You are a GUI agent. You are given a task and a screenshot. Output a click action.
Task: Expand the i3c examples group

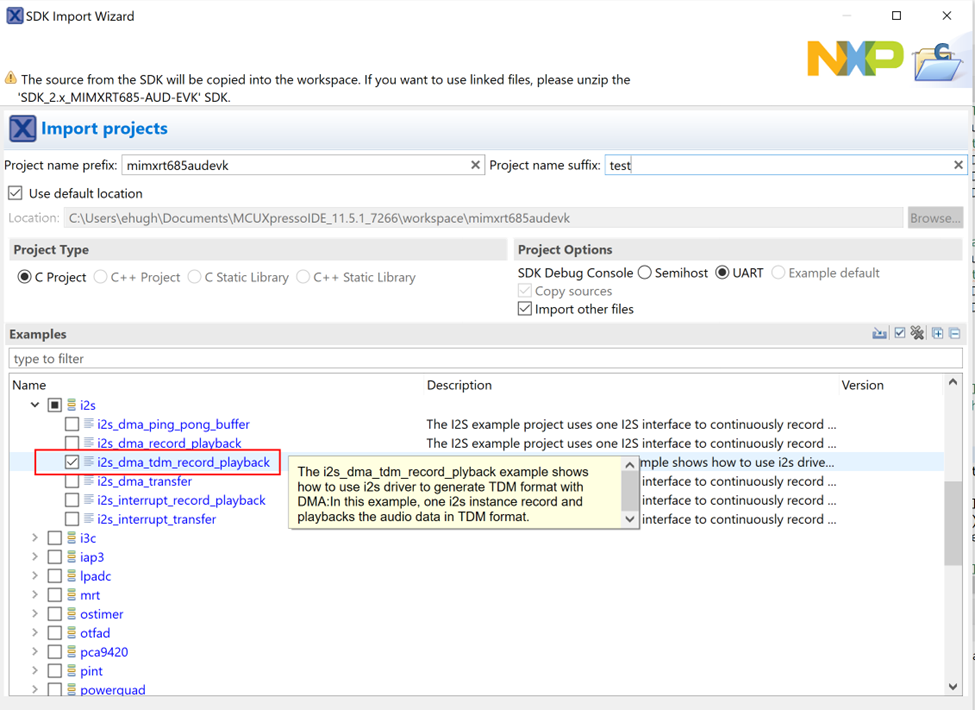[35, 538]
